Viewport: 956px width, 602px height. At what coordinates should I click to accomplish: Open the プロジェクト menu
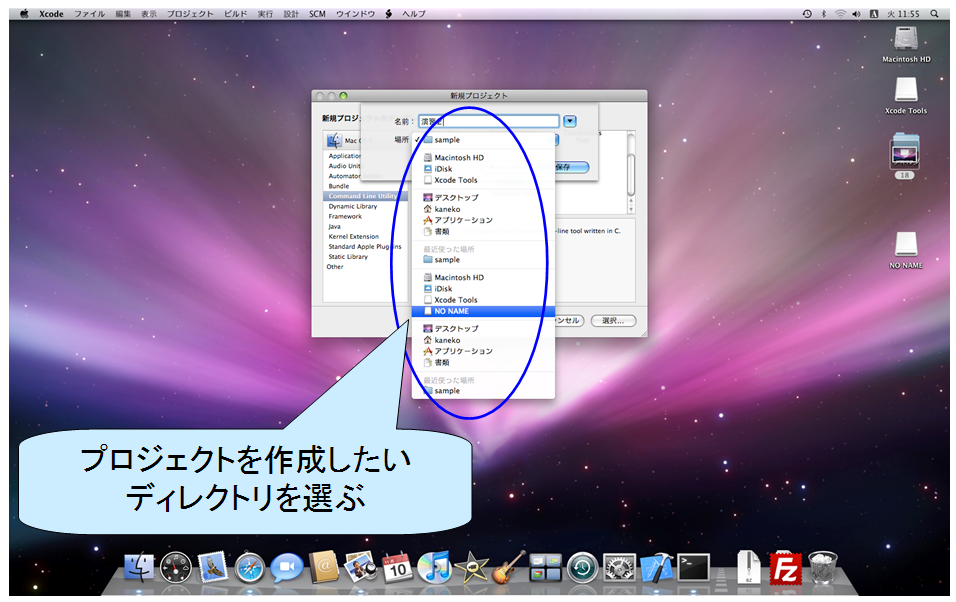click(x=190, y=13)
